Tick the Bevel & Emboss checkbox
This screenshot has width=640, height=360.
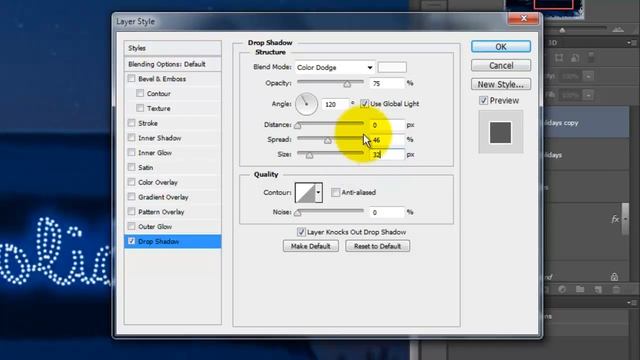tap(131, 78)
